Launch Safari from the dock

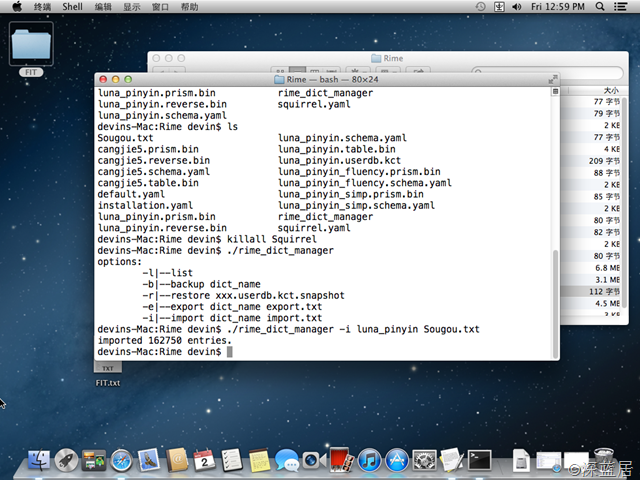tap(122, 461)
